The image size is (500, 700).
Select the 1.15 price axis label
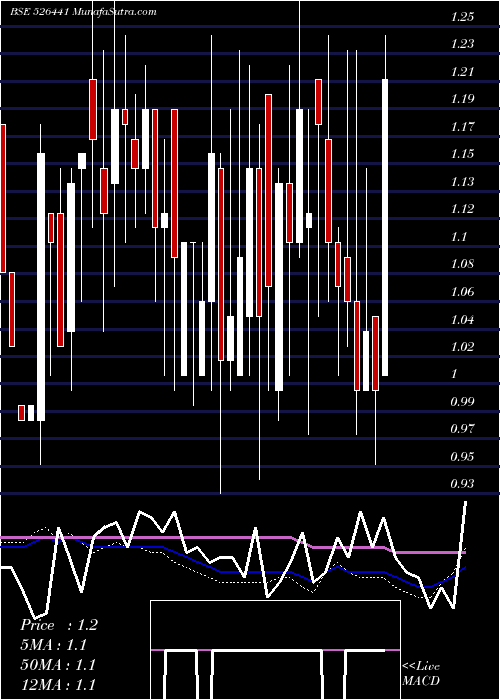462,154
